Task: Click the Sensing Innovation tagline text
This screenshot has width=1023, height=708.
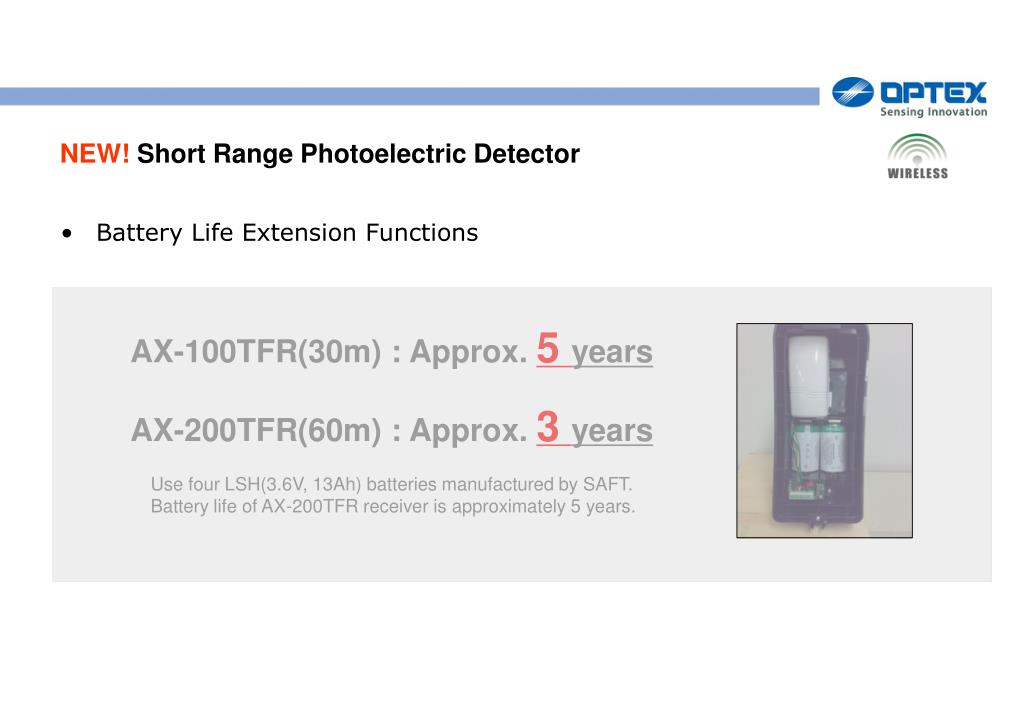Action: point(934,112)
